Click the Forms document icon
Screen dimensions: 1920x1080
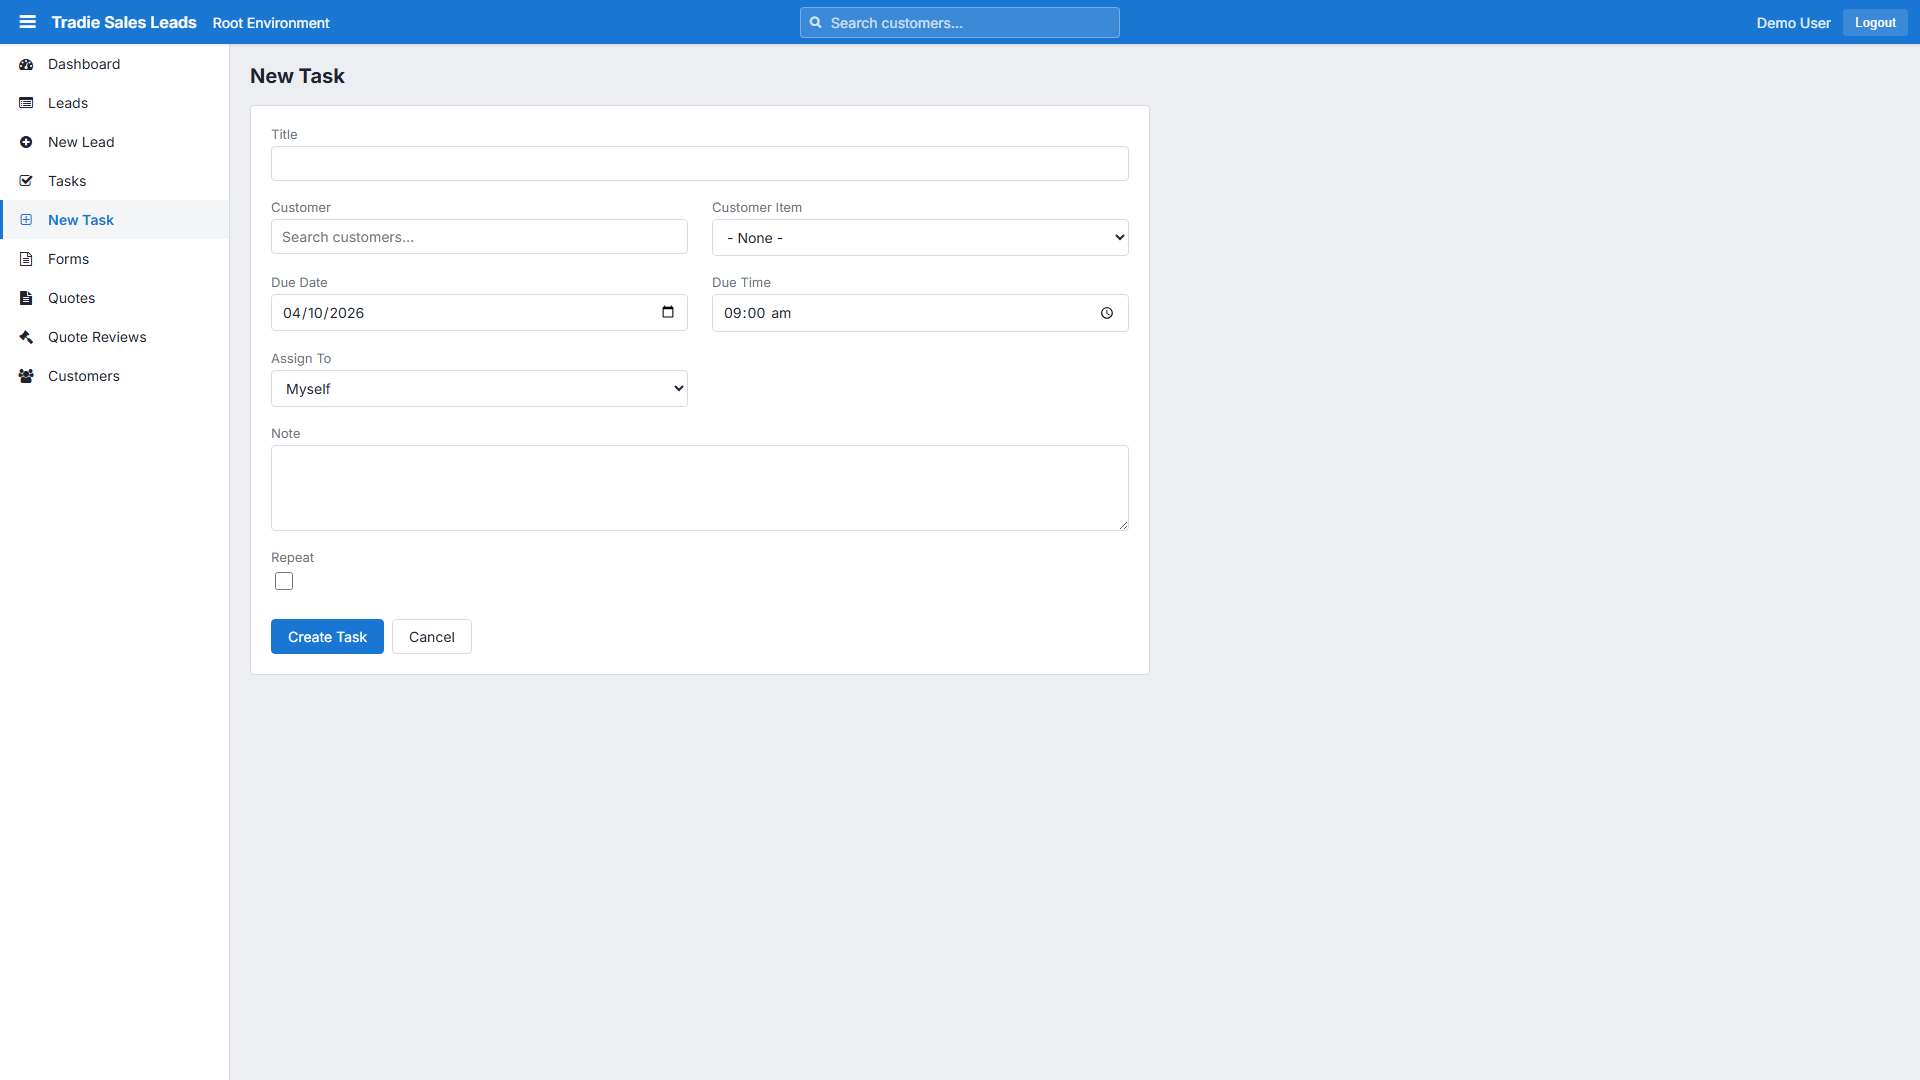26,259
